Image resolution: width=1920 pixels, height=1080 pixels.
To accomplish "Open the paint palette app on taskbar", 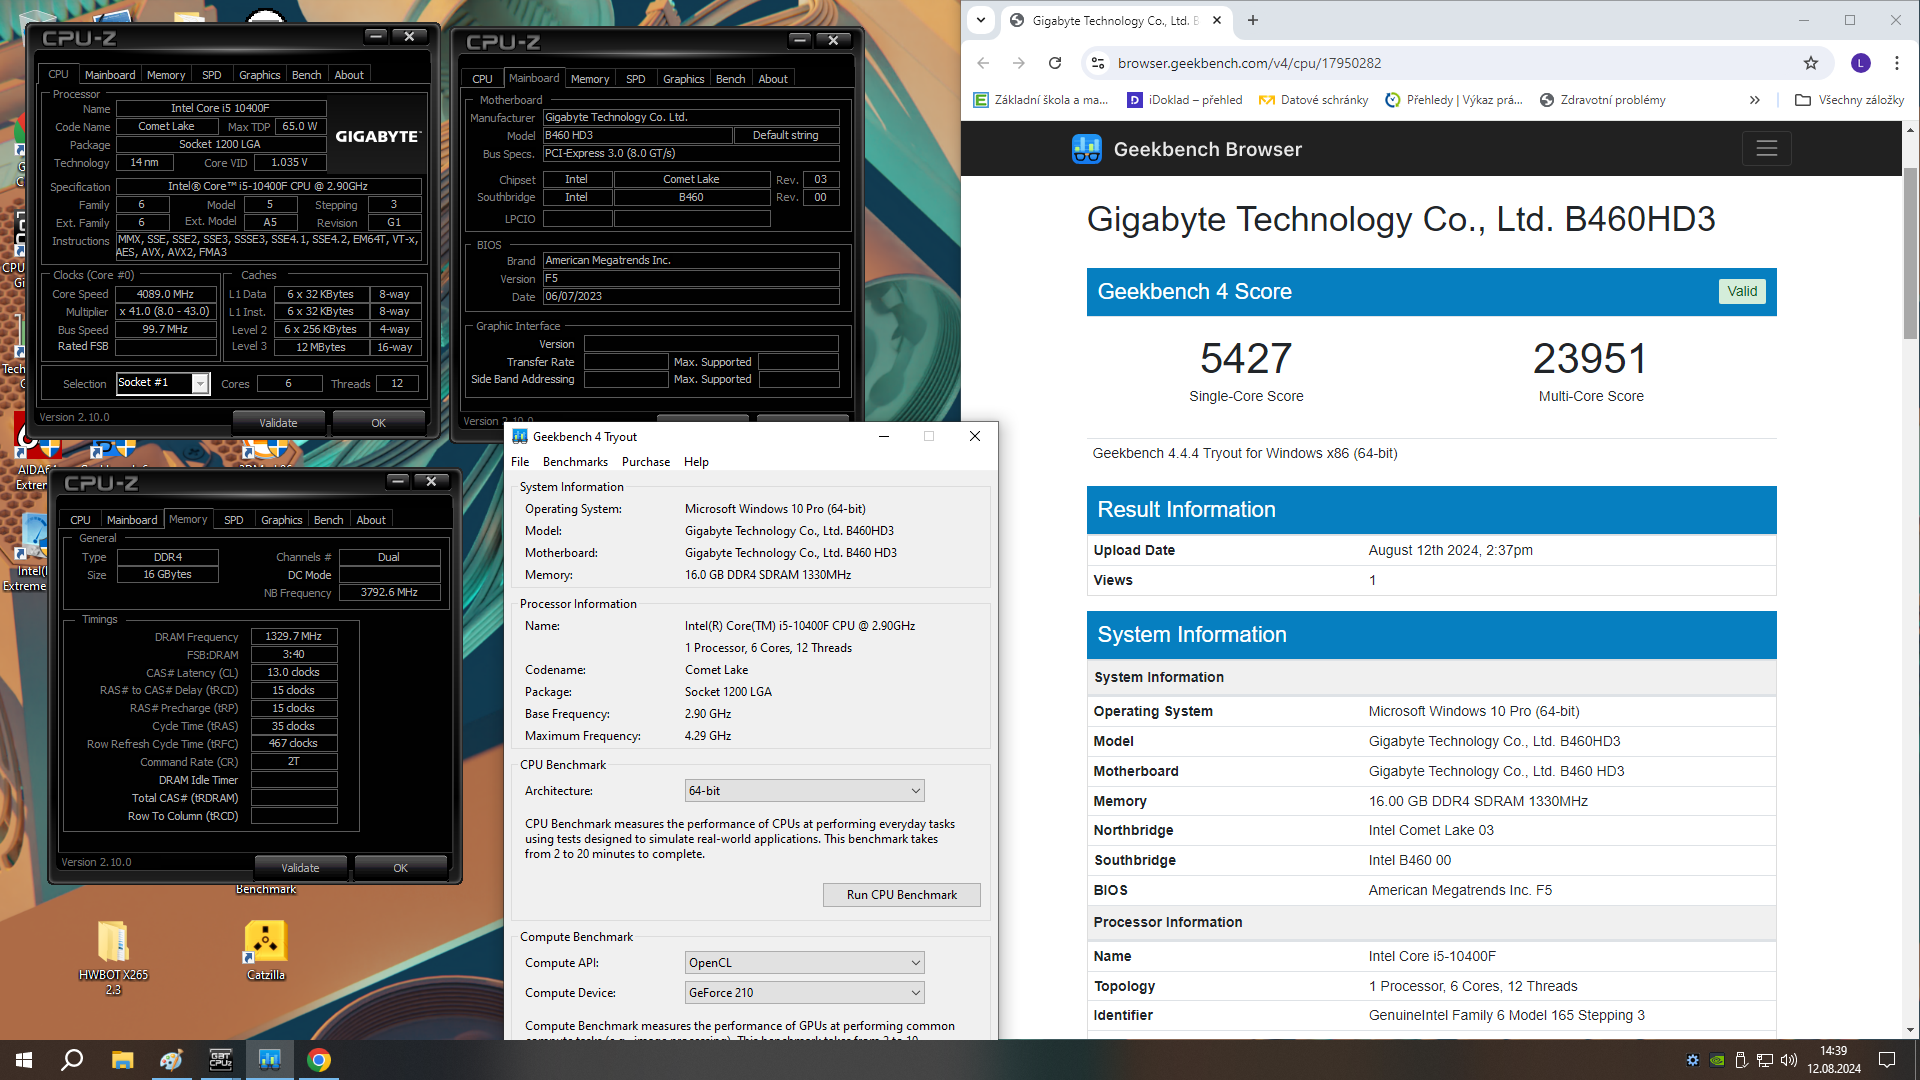I will (x=171, y=1060).
